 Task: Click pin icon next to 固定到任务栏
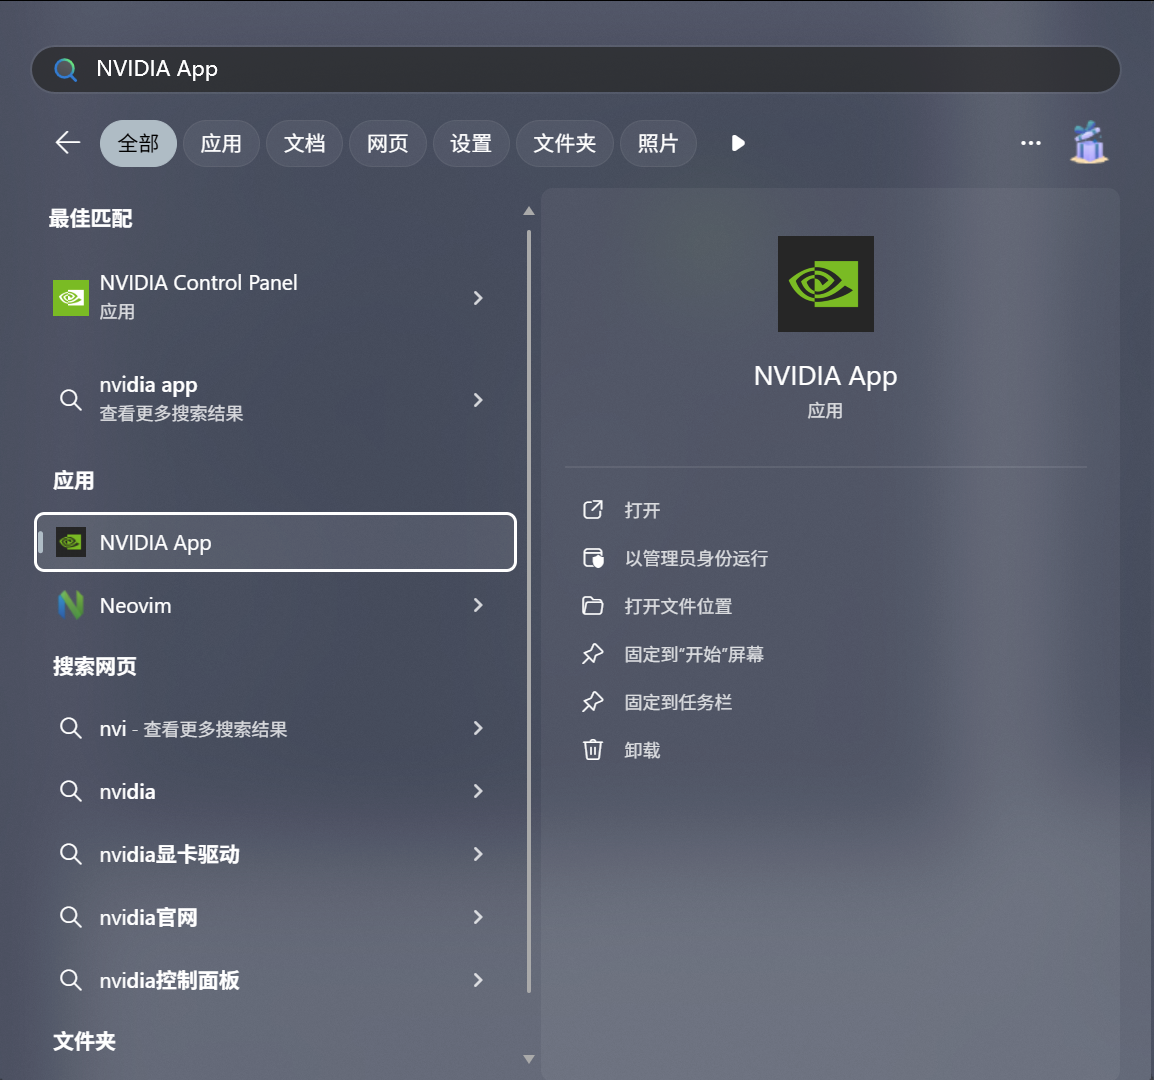coord(592,702)
